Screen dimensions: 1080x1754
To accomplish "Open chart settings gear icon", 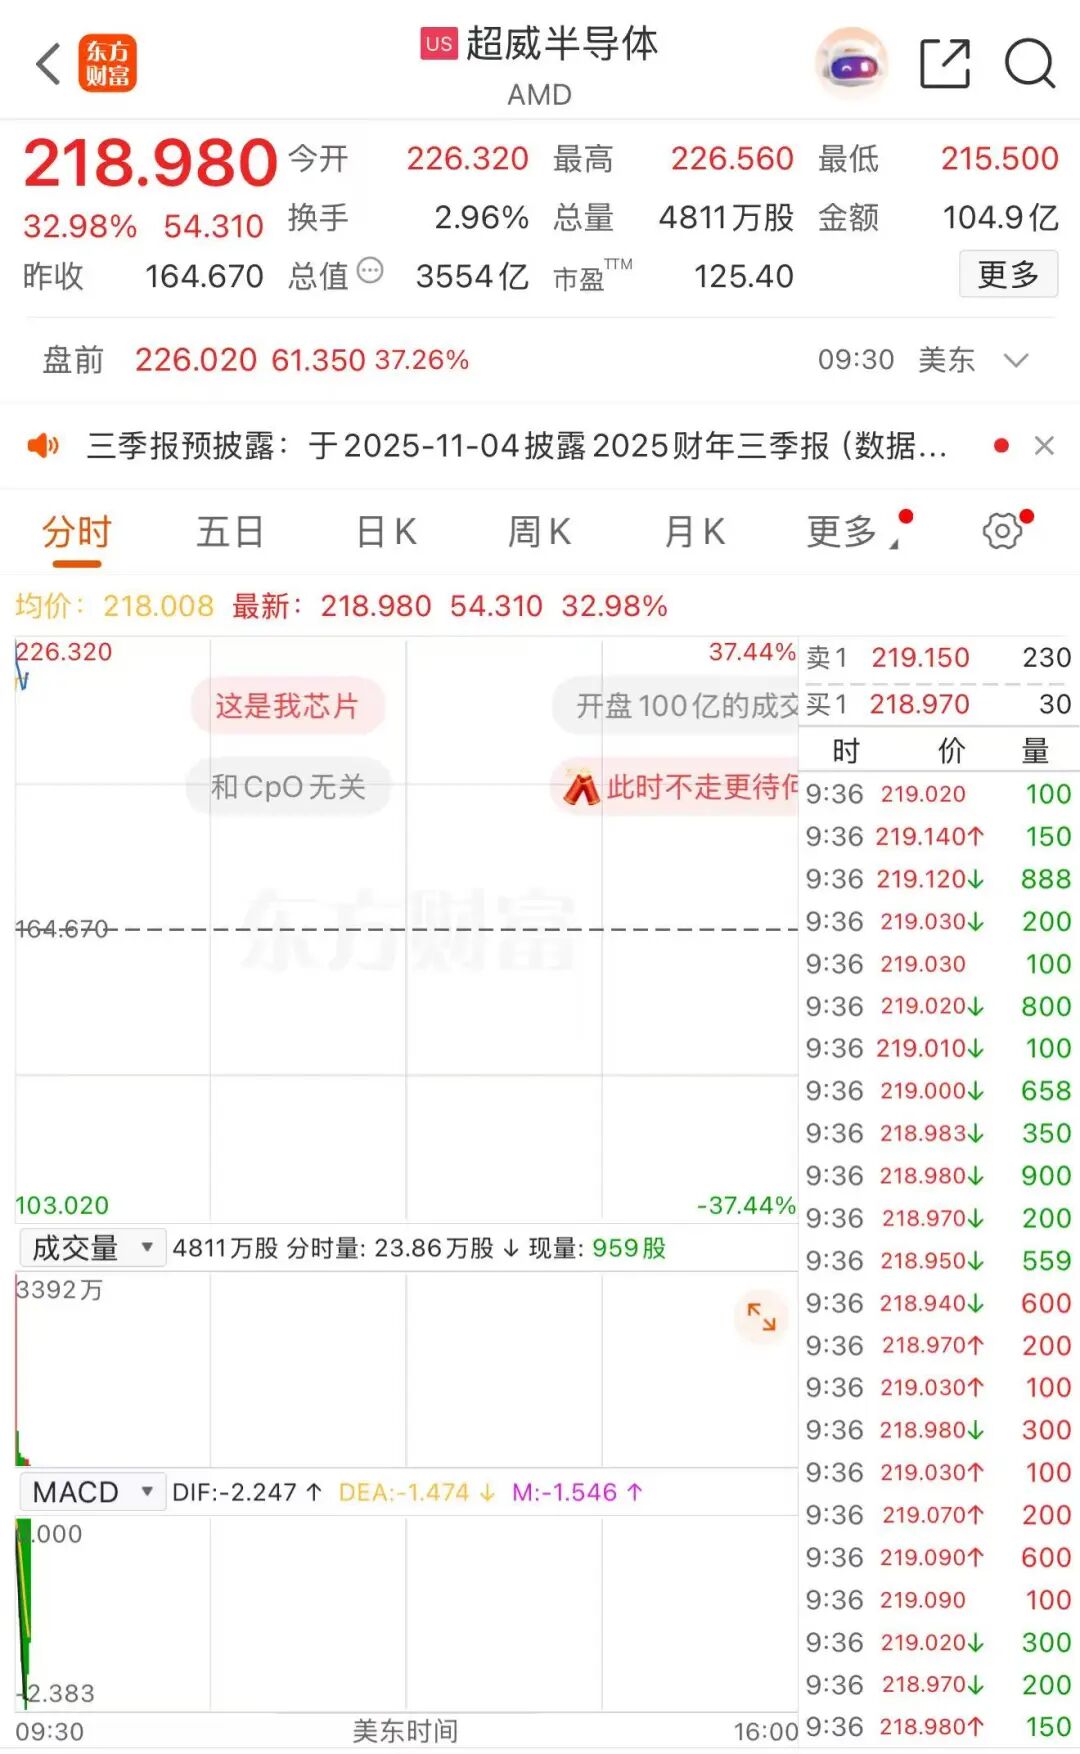I will pos(1003,531).
